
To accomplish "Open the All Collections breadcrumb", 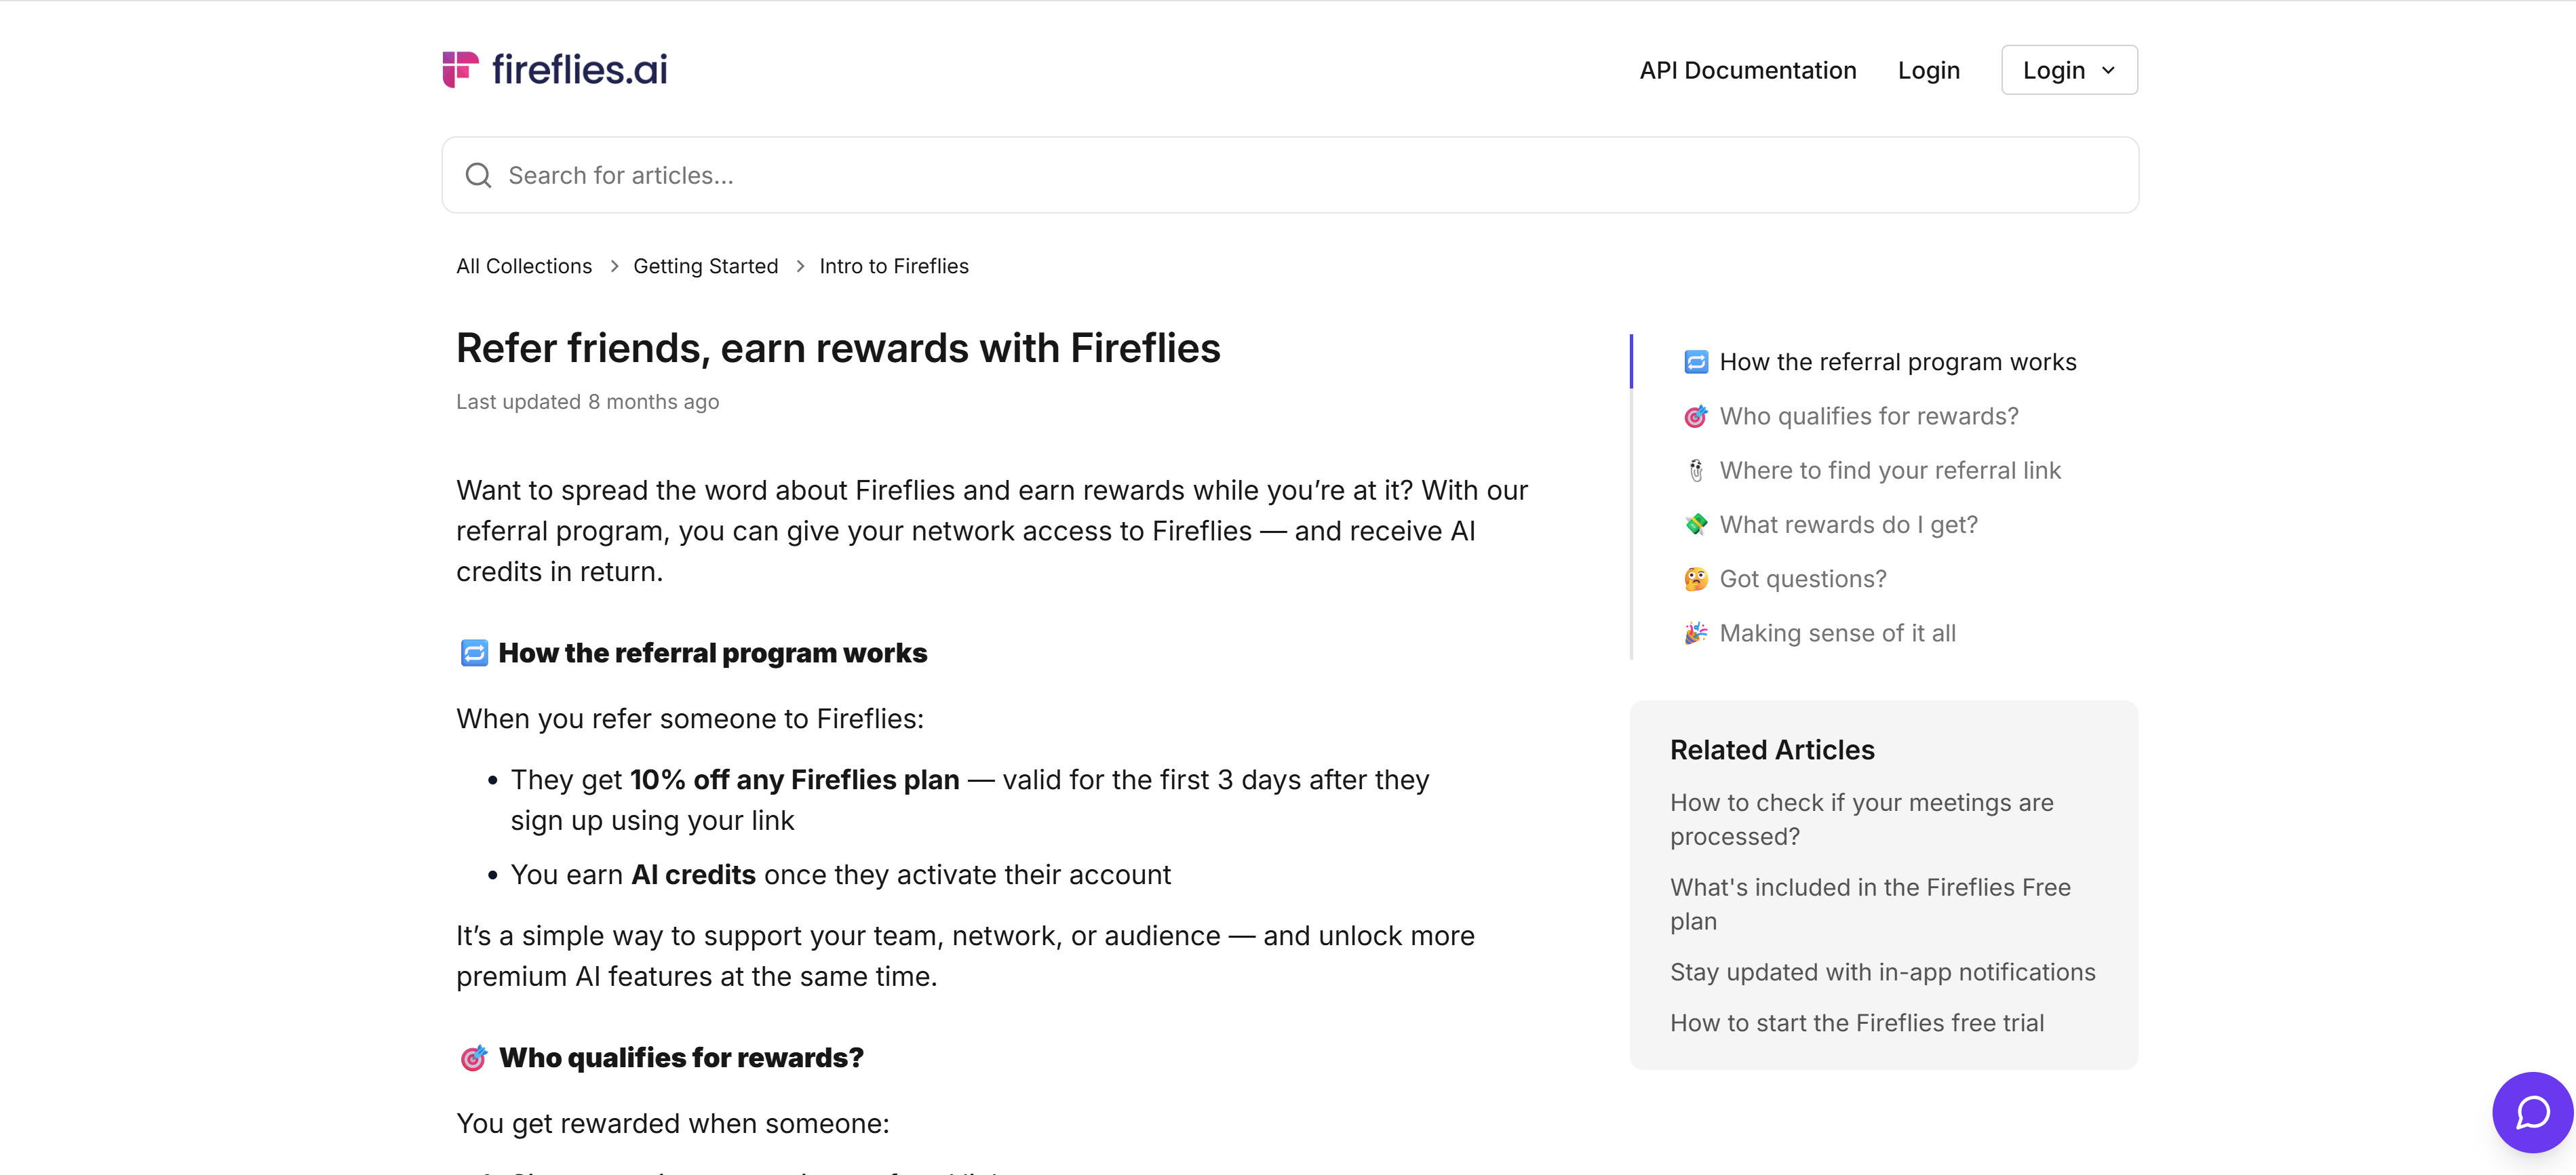I will pos(523,266).
